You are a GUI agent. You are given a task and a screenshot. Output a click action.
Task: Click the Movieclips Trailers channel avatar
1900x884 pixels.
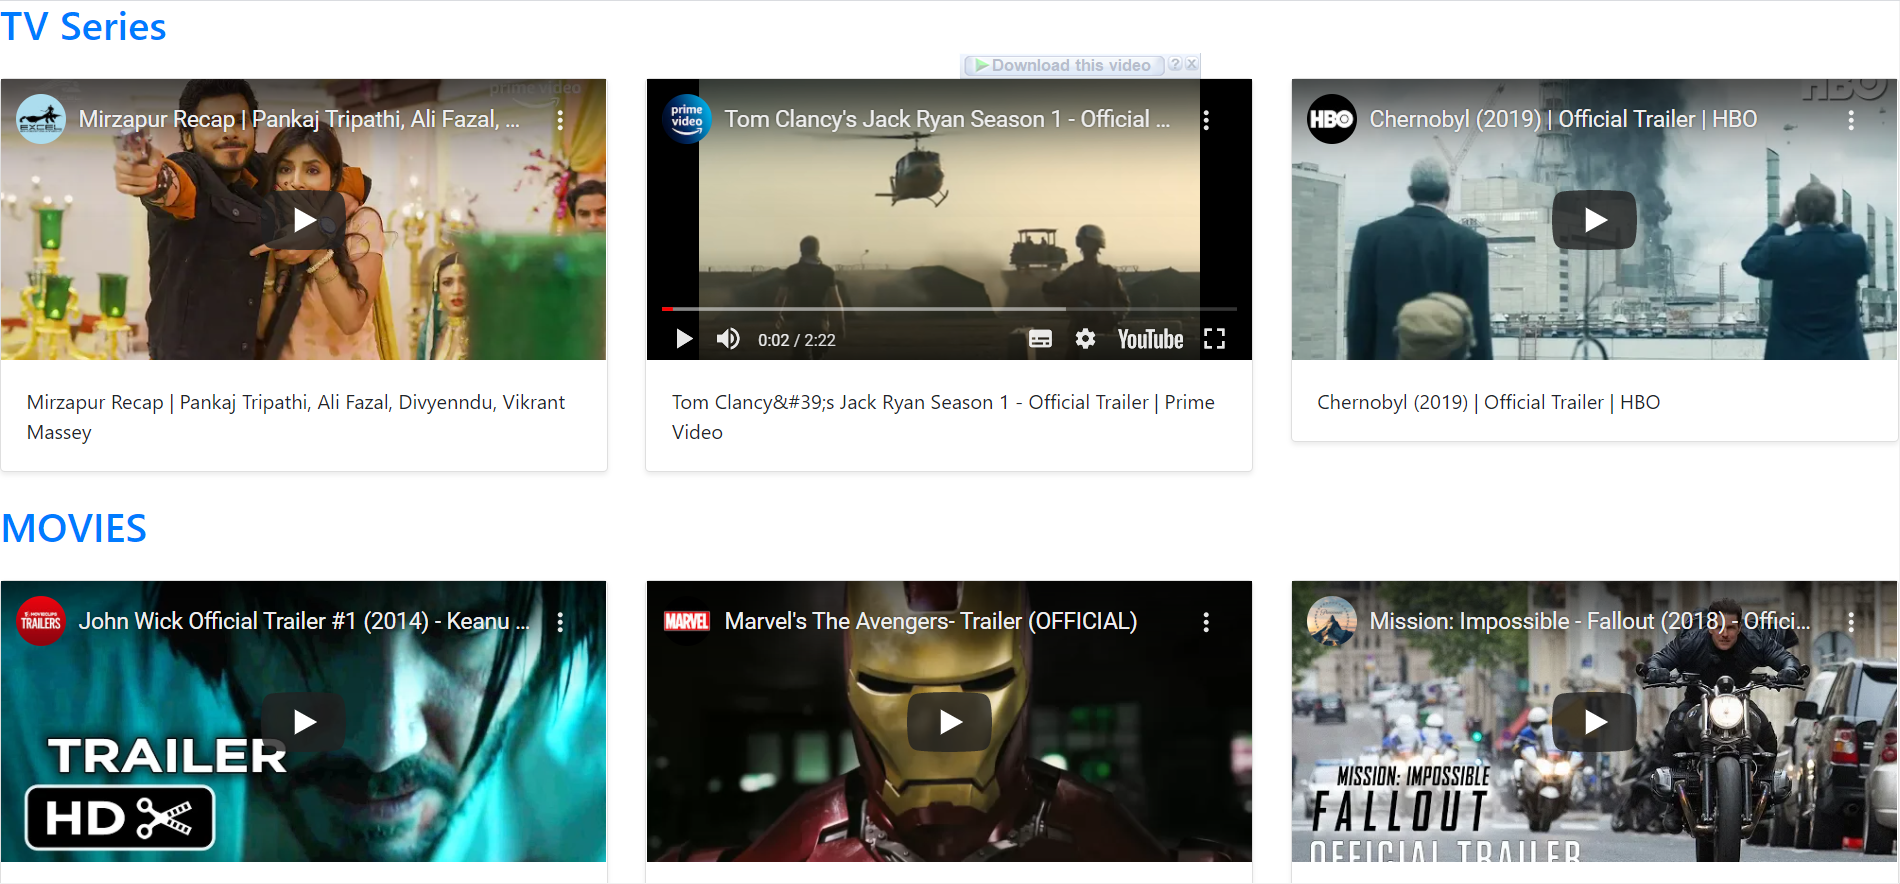click(41, 621)
